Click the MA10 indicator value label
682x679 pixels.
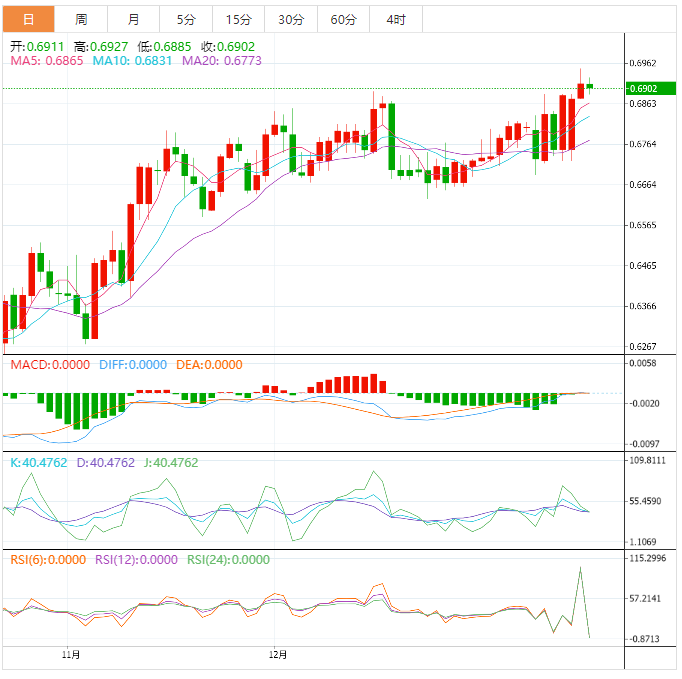(133, 61)
